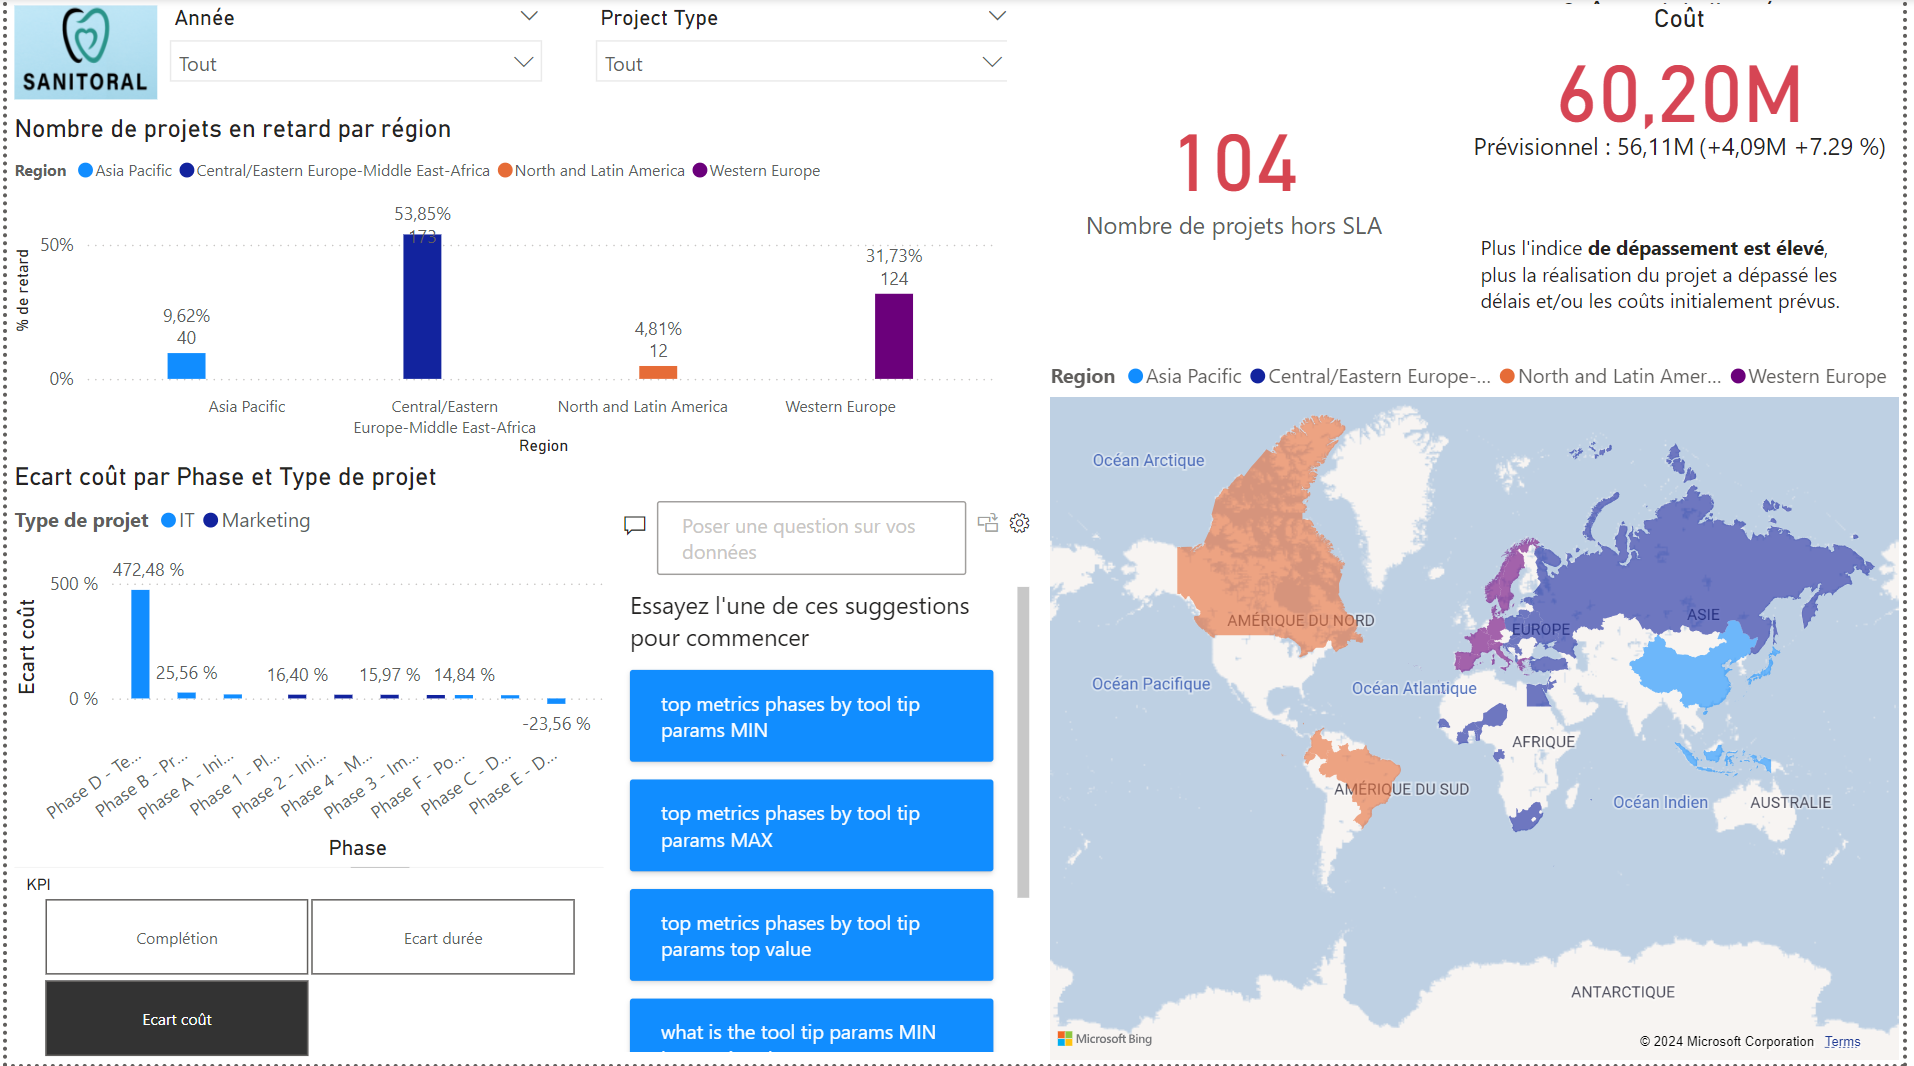
Task: Click suggestion 'what is the tool tip params MIN'
Action: 810,1032
